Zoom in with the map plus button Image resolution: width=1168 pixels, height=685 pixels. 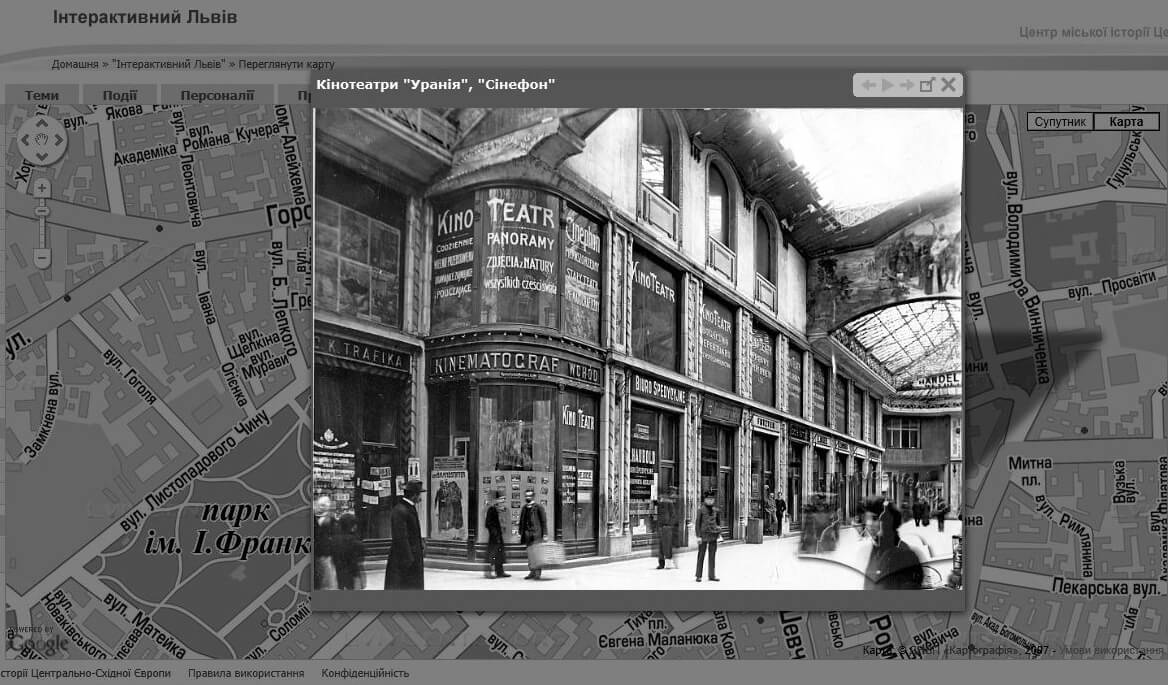click(x=42, y=188)
